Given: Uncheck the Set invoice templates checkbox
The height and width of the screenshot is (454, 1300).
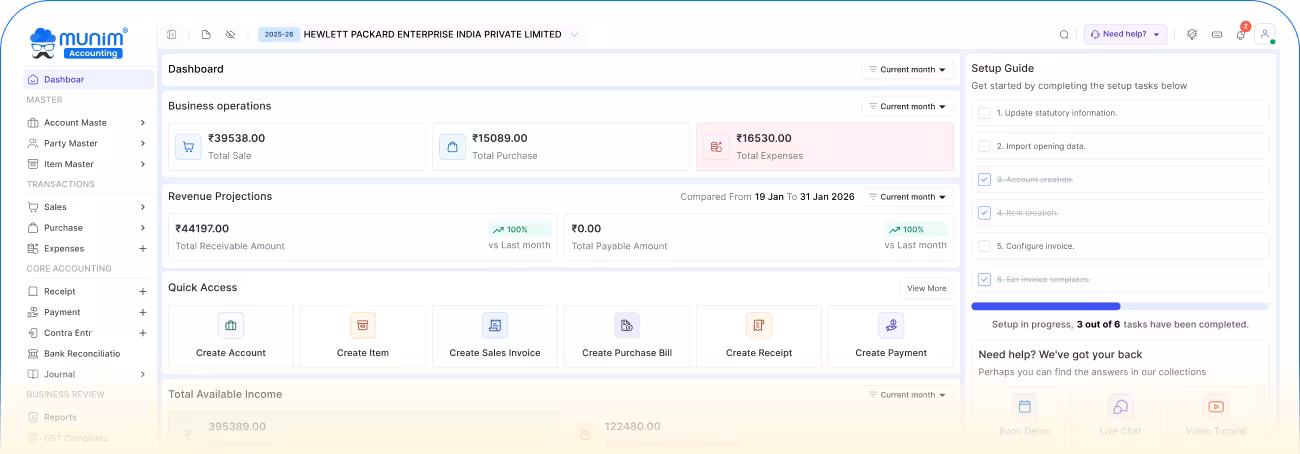Looking at the screenshot, I should [985, 279].
